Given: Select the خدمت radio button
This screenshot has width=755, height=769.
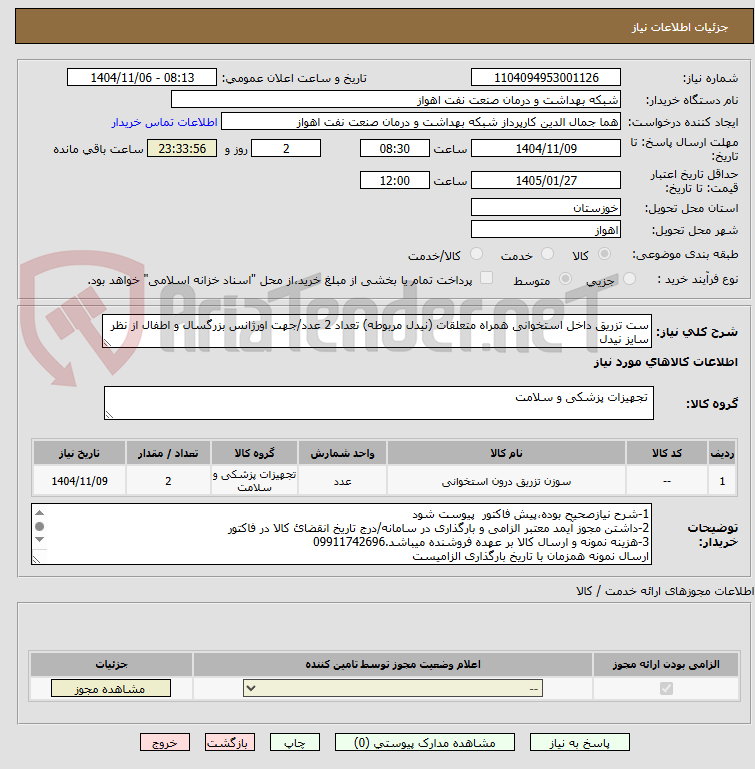Looking at the screenshot, I should coord(547,254).
